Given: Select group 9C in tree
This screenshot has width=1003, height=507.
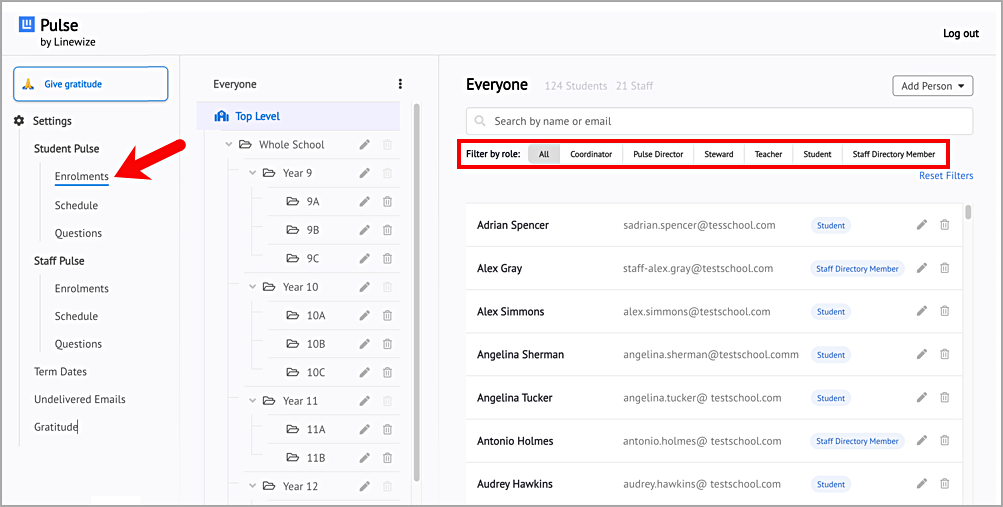Looking at the screenshot, I should pos(313,258).
